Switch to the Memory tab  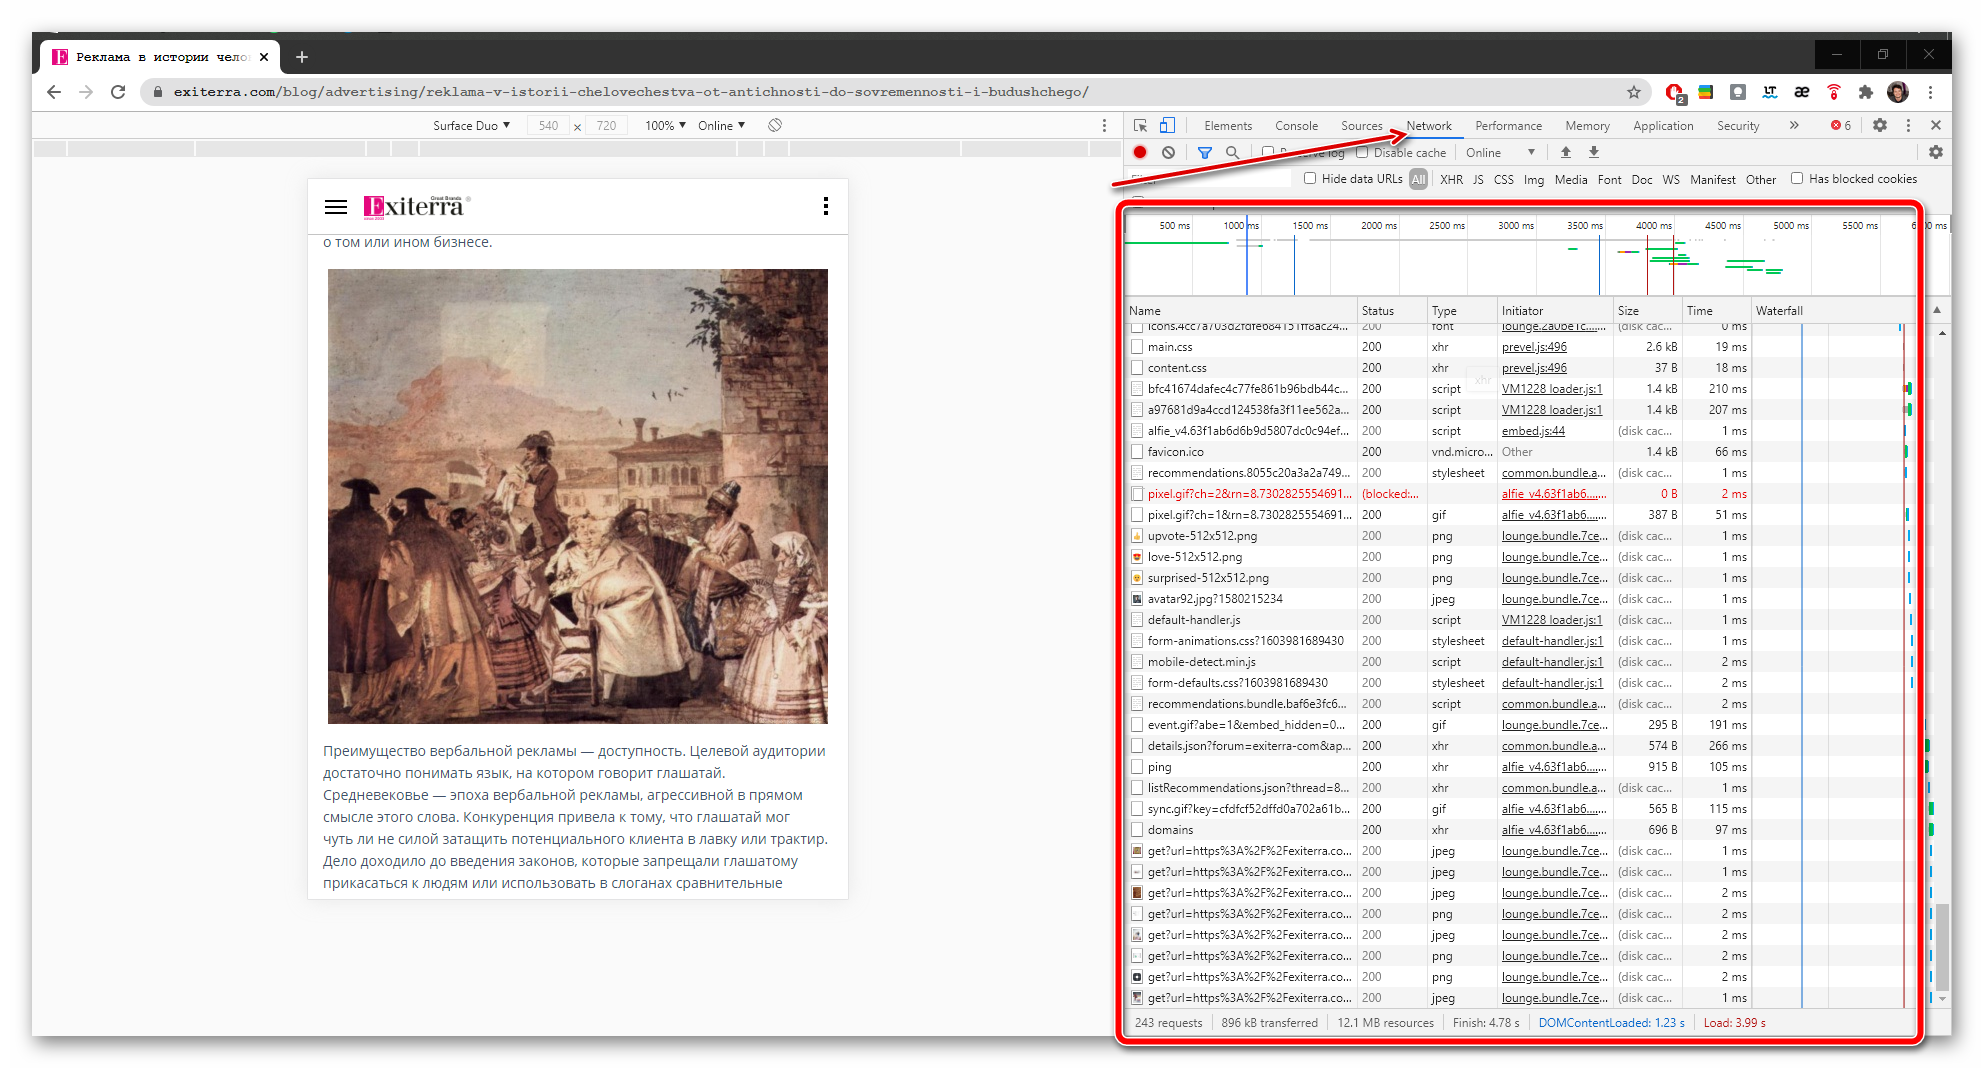[x=1587, y=125]
